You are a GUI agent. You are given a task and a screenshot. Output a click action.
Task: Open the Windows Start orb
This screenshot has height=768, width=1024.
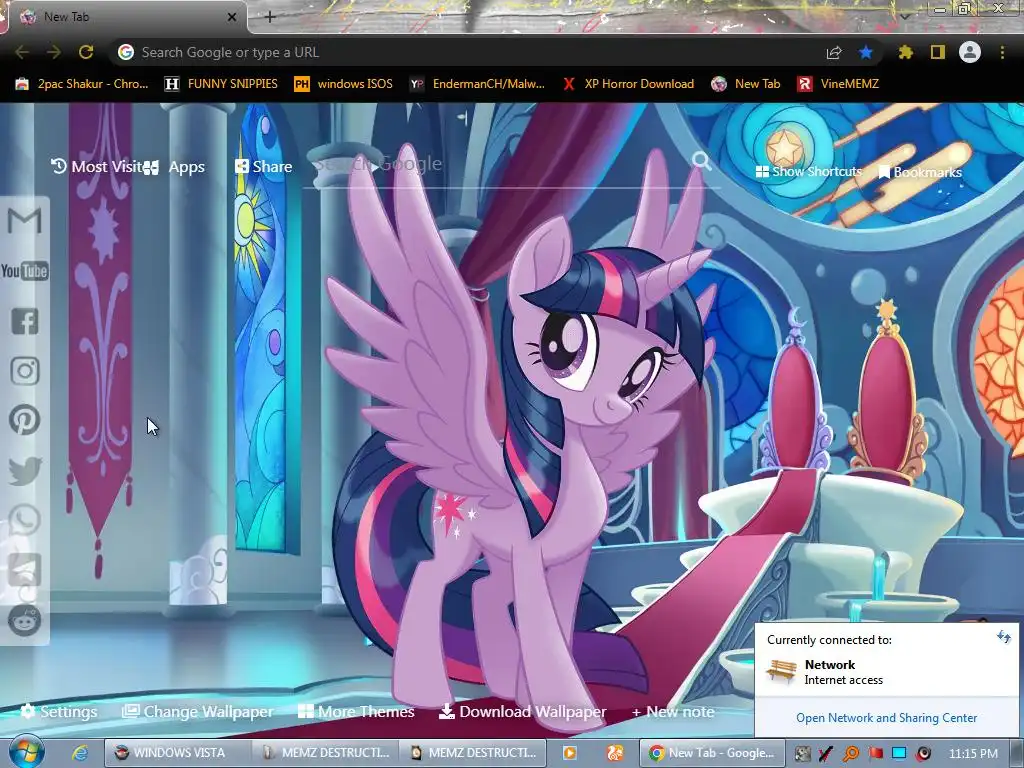point(26,752)
